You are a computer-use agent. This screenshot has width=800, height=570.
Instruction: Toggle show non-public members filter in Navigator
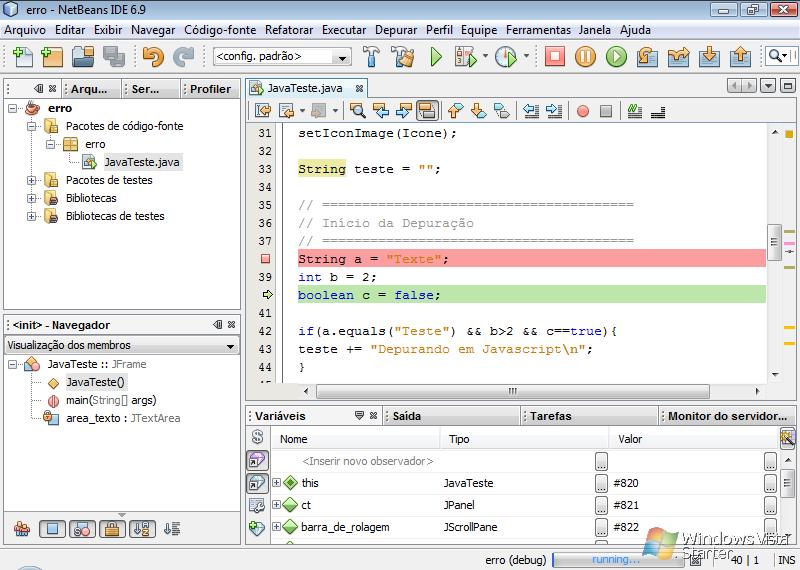click(x=112, y=529)
